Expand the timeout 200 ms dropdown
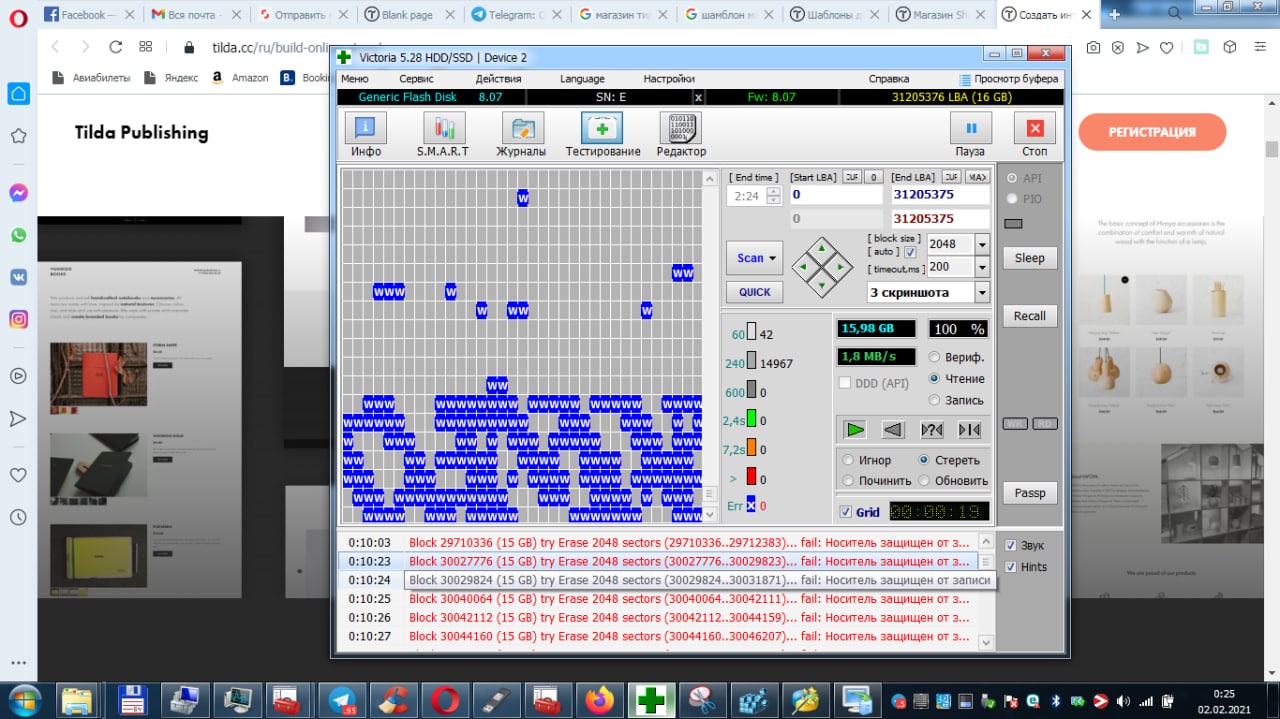This screenshot has height=719, width=1280. click(981, 267)
